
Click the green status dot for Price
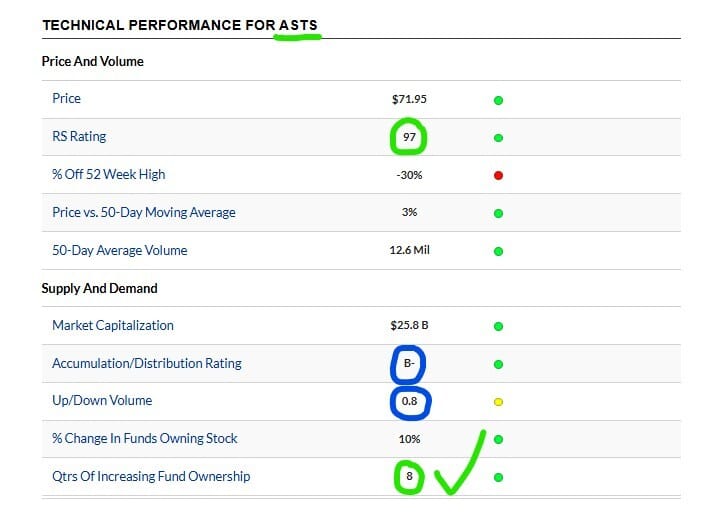(498, 100)
